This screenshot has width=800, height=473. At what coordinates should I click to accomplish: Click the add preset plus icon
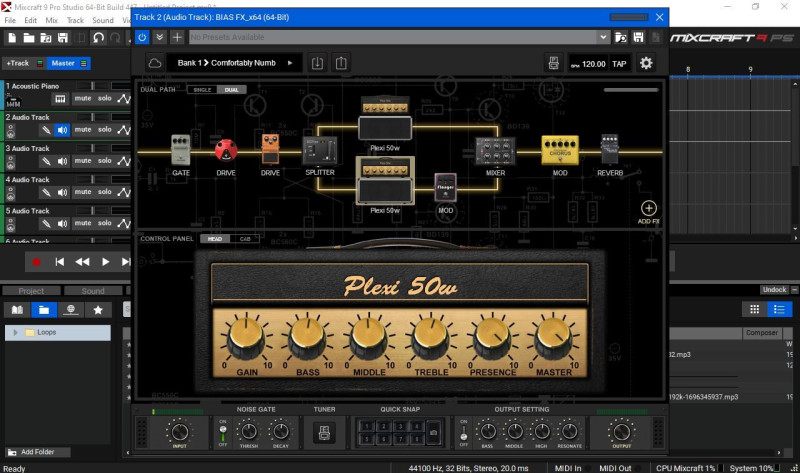(x=177, y=37)
